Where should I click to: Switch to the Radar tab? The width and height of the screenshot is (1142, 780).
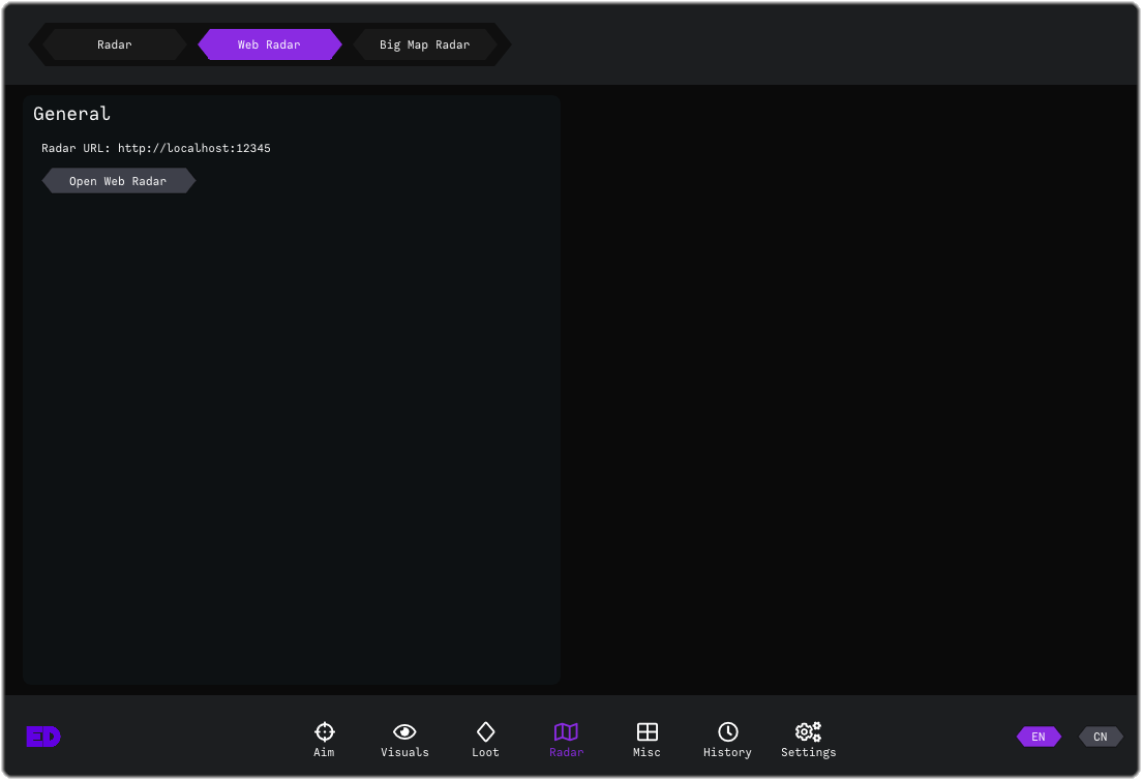[114, 45]
